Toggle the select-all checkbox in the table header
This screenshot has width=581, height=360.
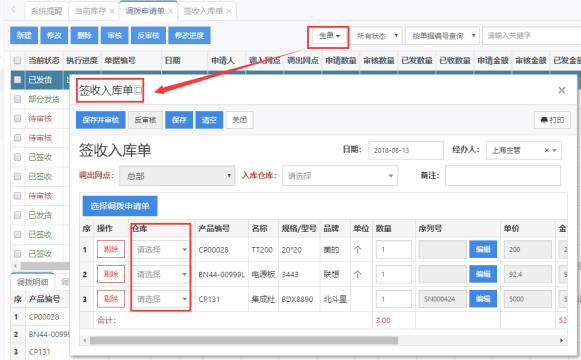[17, 60]
